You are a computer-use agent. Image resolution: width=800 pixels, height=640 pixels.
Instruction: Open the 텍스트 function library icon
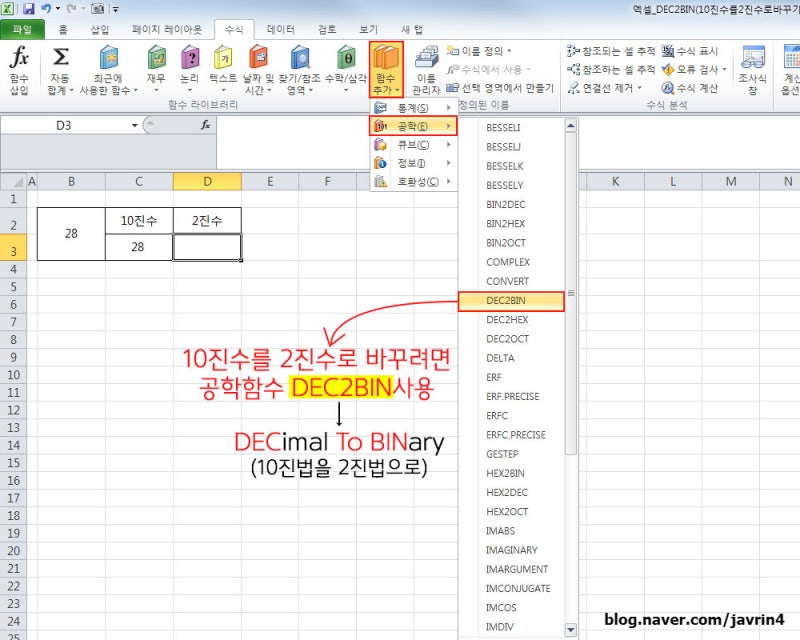(x=223, y=57)
